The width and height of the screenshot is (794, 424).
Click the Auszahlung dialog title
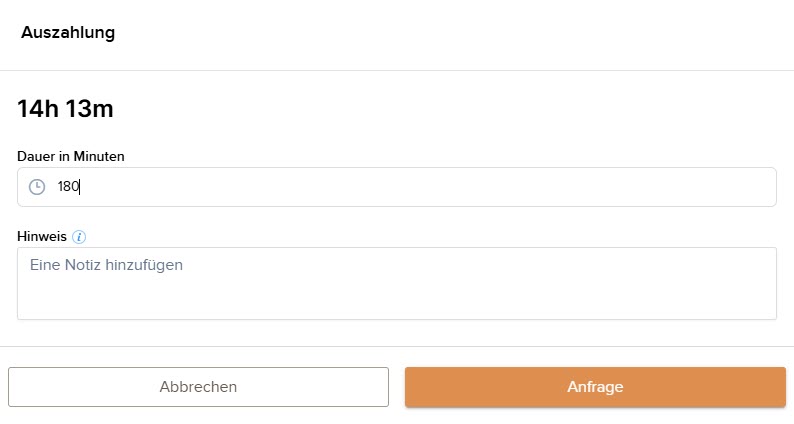pyautogui.click(x=68, y=33)
